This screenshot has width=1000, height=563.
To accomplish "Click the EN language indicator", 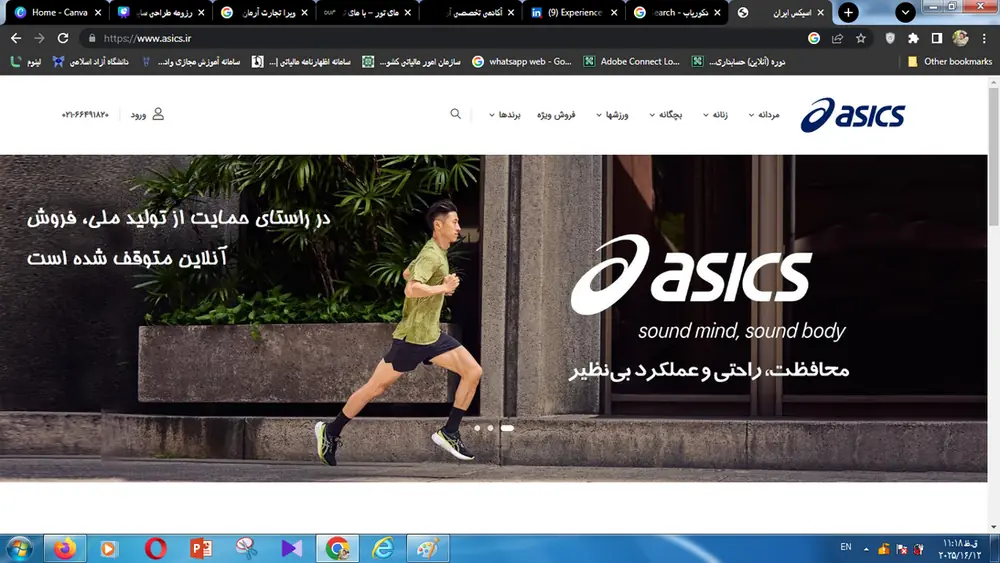I will click(x=846, y=547).
